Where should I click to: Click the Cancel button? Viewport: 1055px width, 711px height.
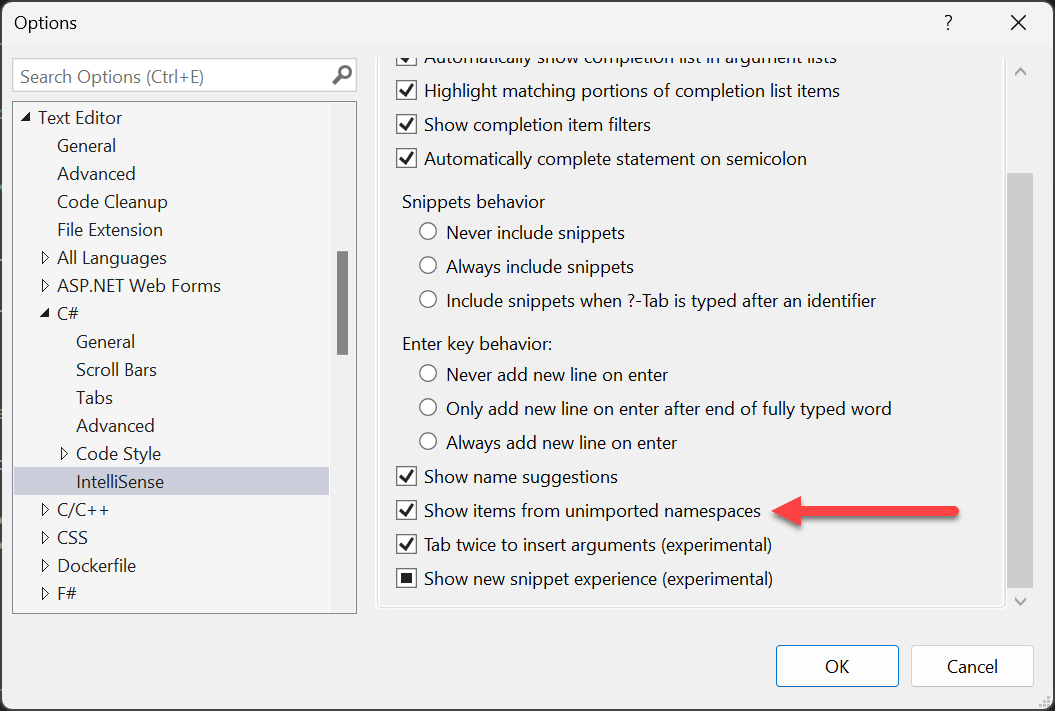972,667
